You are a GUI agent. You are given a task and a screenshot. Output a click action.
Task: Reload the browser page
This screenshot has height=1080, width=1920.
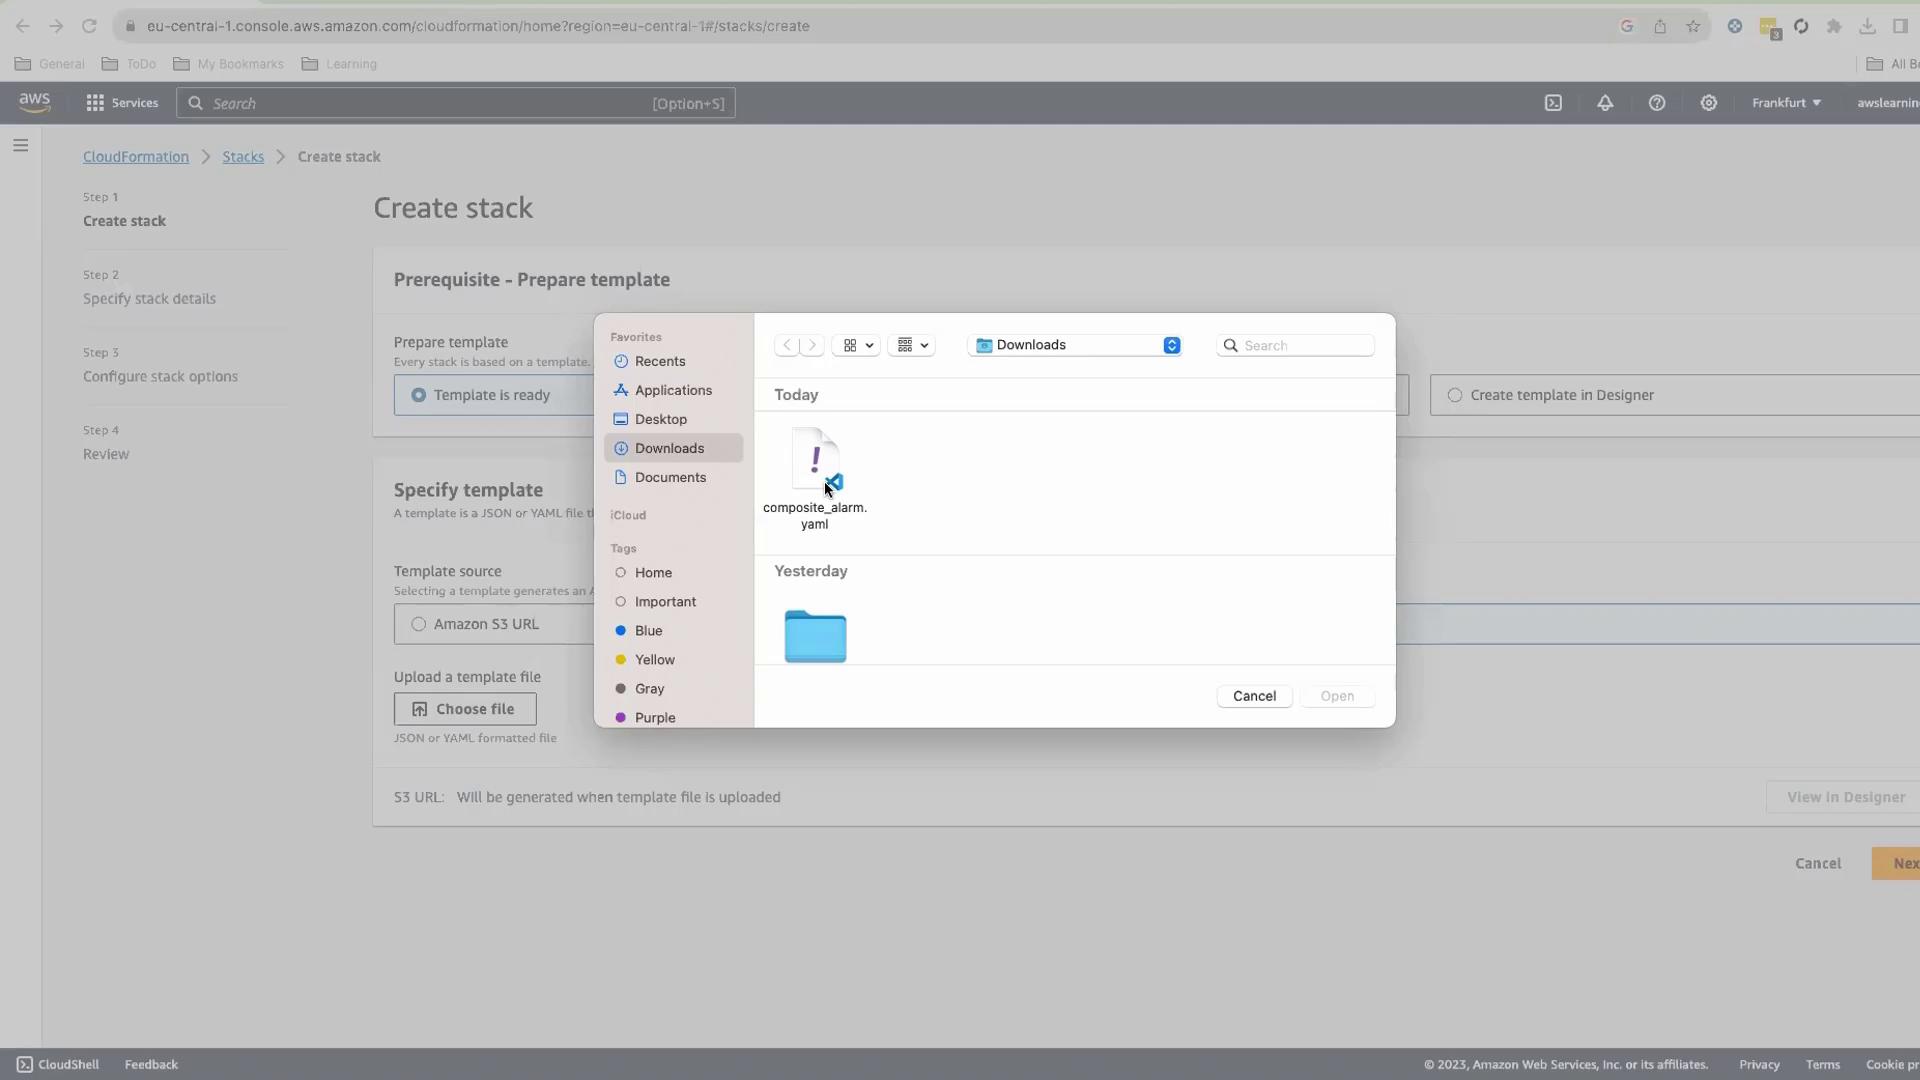(x=89, y=26)
